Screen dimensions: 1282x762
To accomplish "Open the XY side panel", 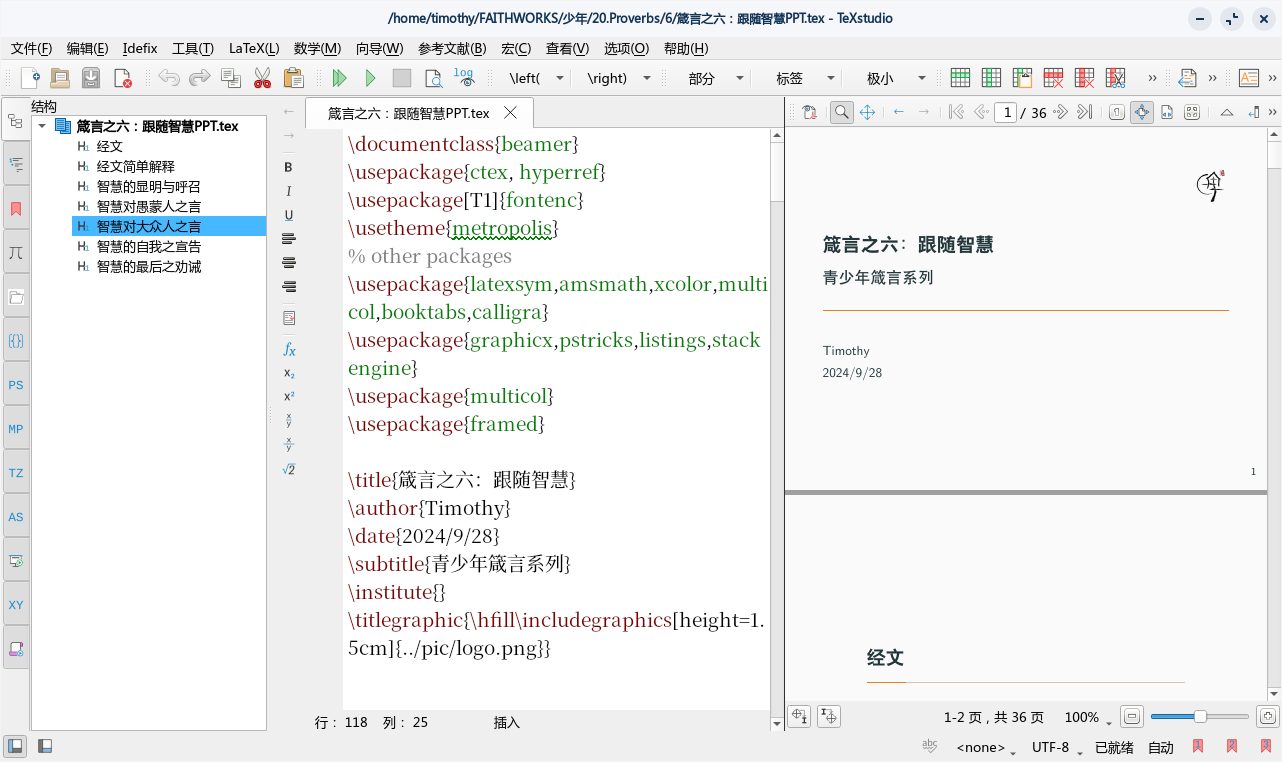I will 16,605.
